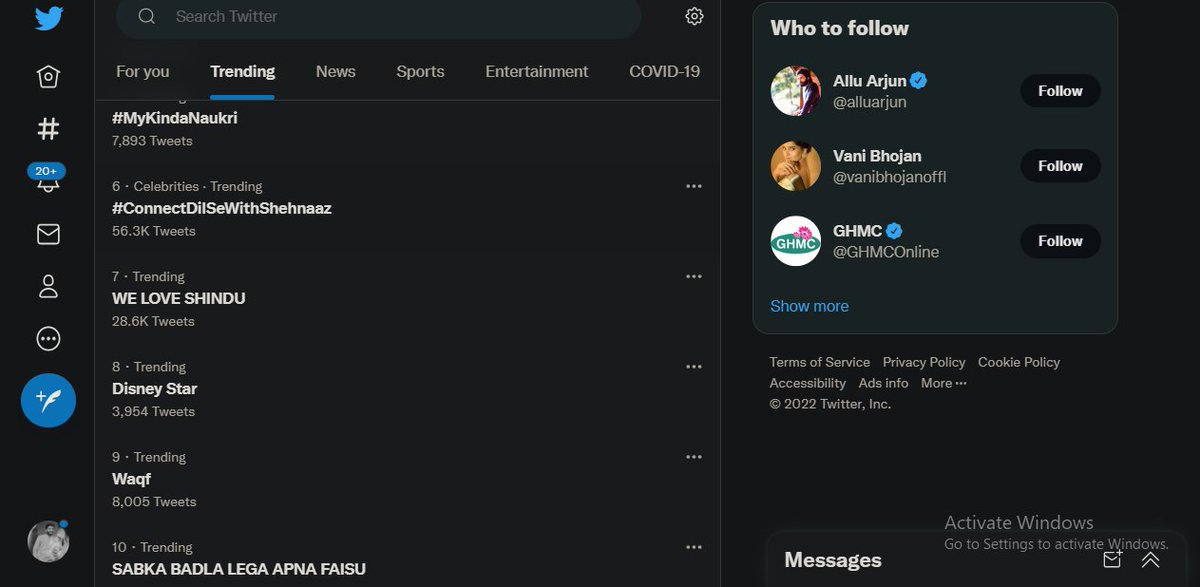The height and width of the screenshot is (587, 1200).
Task: Open more options for Waqf trend
Action: 694,457
